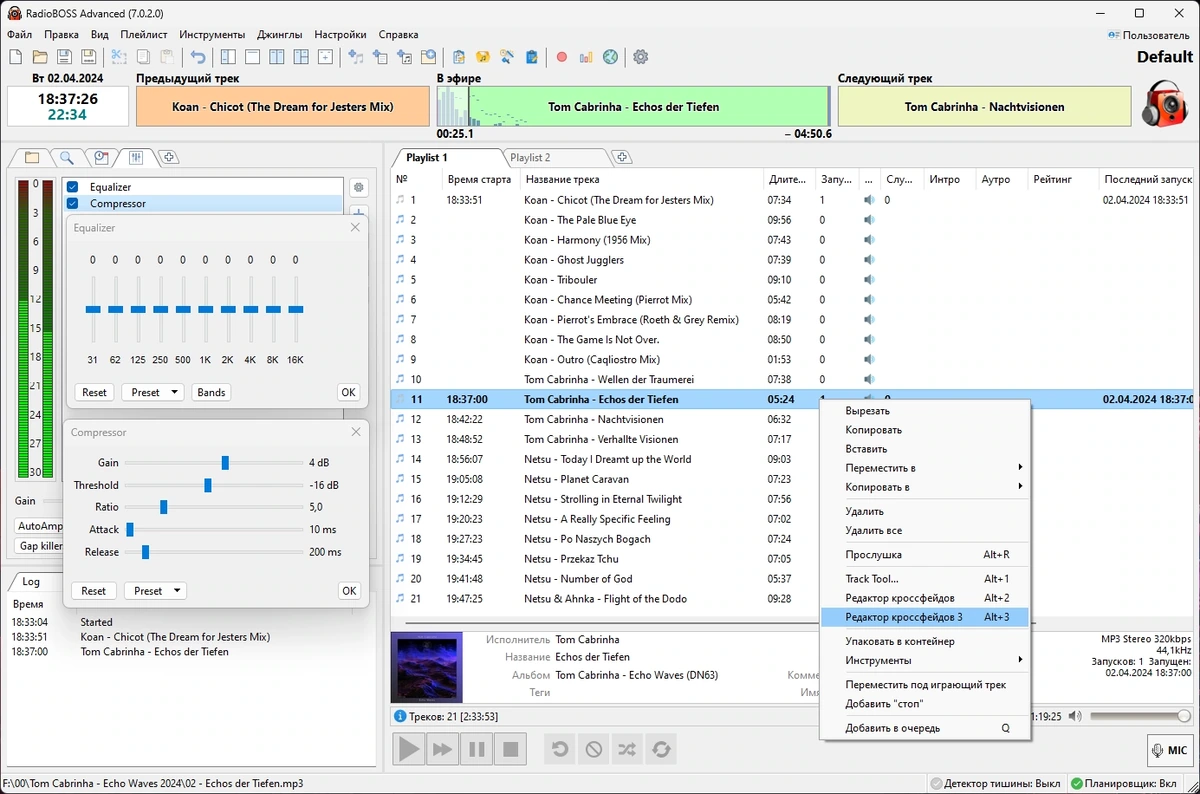
Task: Open the user 'Пользователь' selector
Action: pos(1148,35)
